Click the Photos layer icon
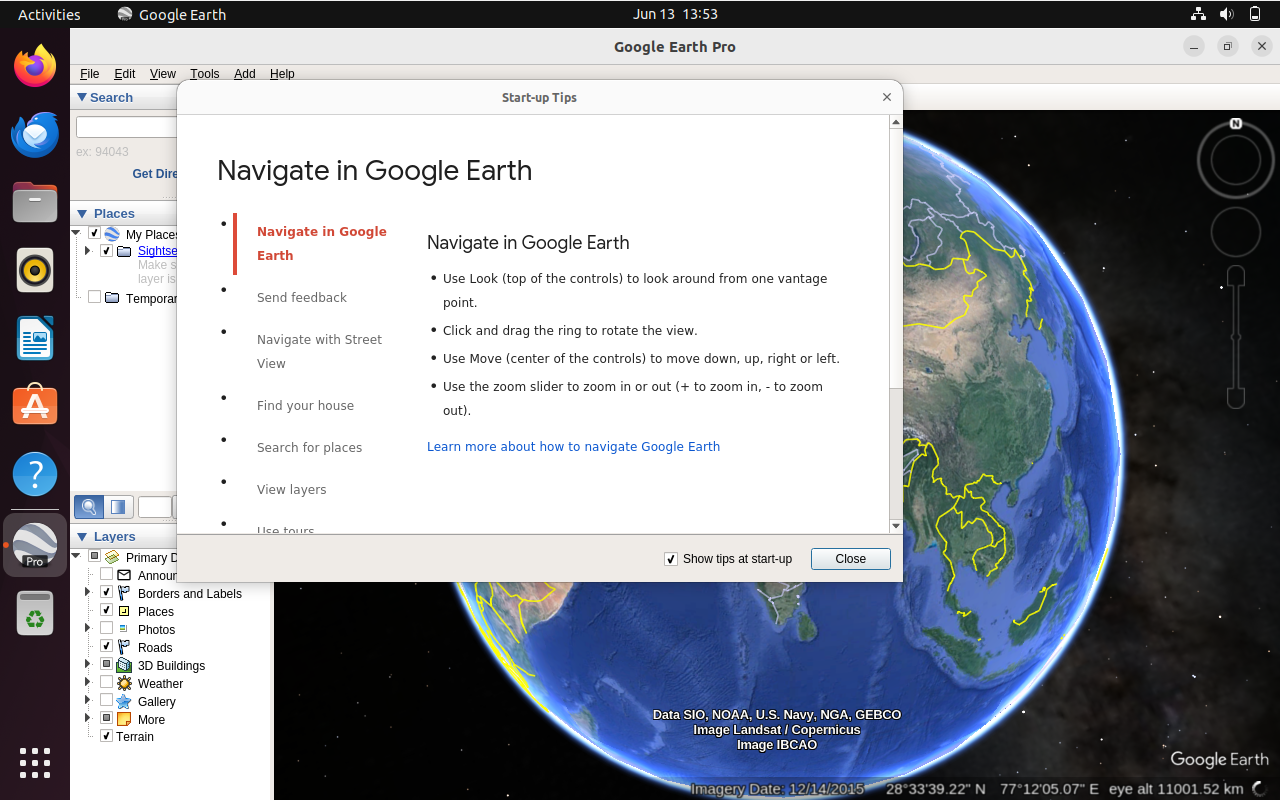Image resolution: width=1280 pixels, height=800 pixels. [124, 629]
